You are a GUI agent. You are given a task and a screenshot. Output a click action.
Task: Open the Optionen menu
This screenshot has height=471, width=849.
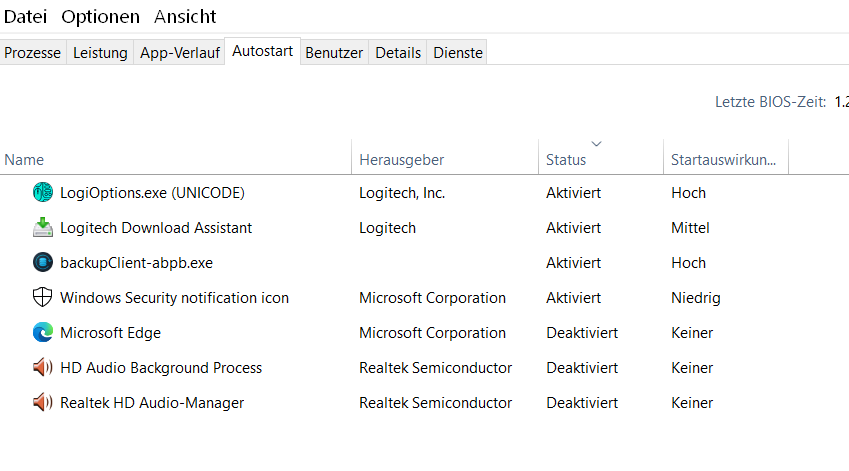click(100, 16)
